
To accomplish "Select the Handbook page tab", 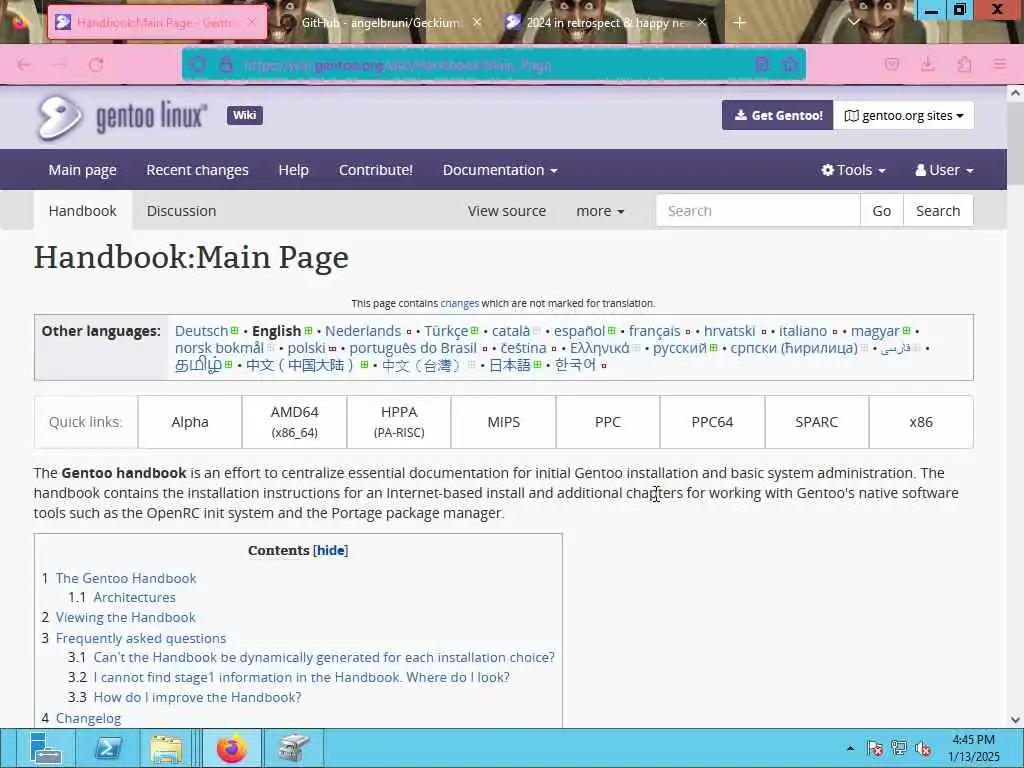I will point(82,211).
